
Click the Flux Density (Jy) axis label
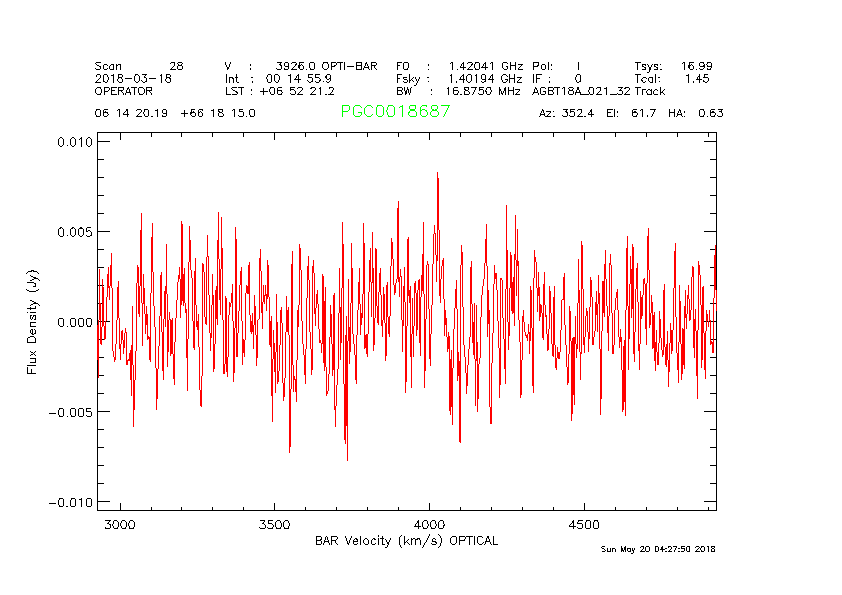pyautogui.click(x=32, y=326)
